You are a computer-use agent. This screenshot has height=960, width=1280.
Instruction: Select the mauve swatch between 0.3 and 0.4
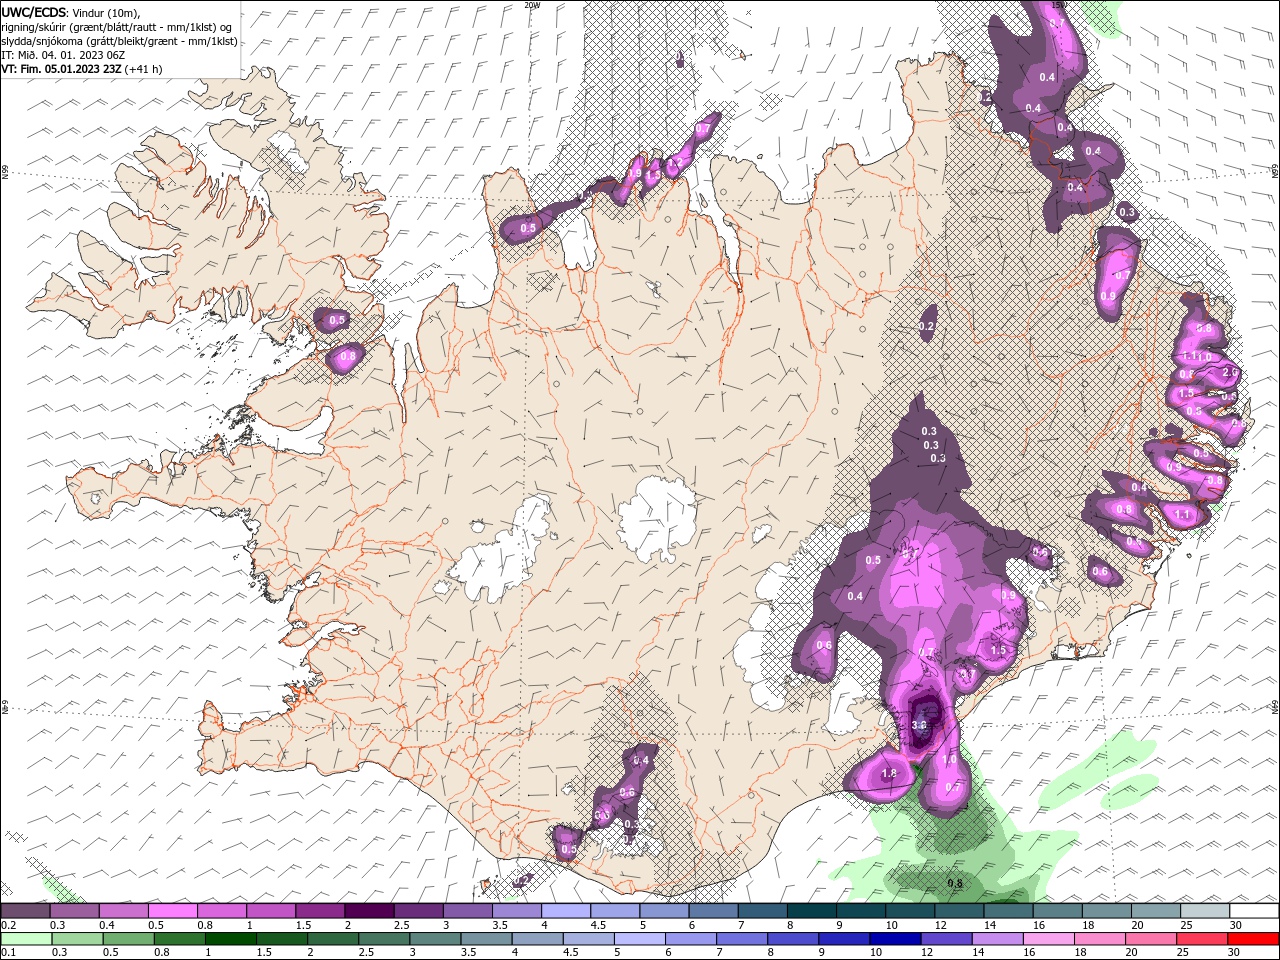74,911
